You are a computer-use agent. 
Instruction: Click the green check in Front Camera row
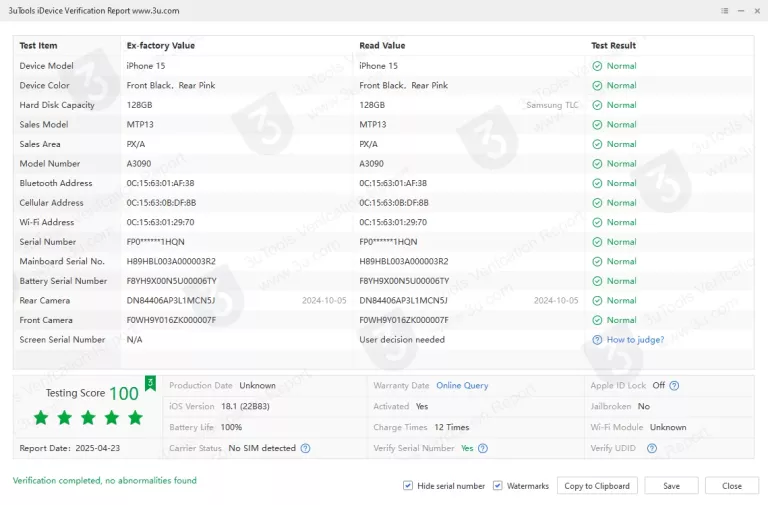(597, 320)
